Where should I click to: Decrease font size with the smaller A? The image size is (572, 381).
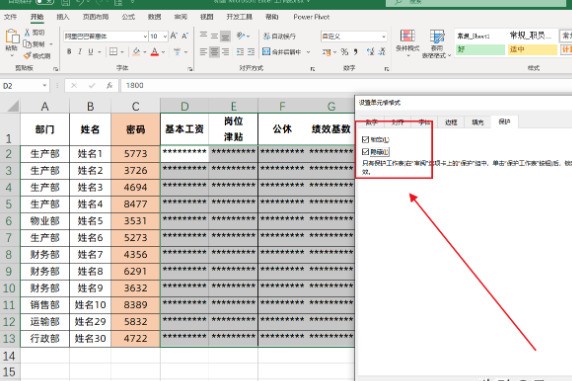185,36
